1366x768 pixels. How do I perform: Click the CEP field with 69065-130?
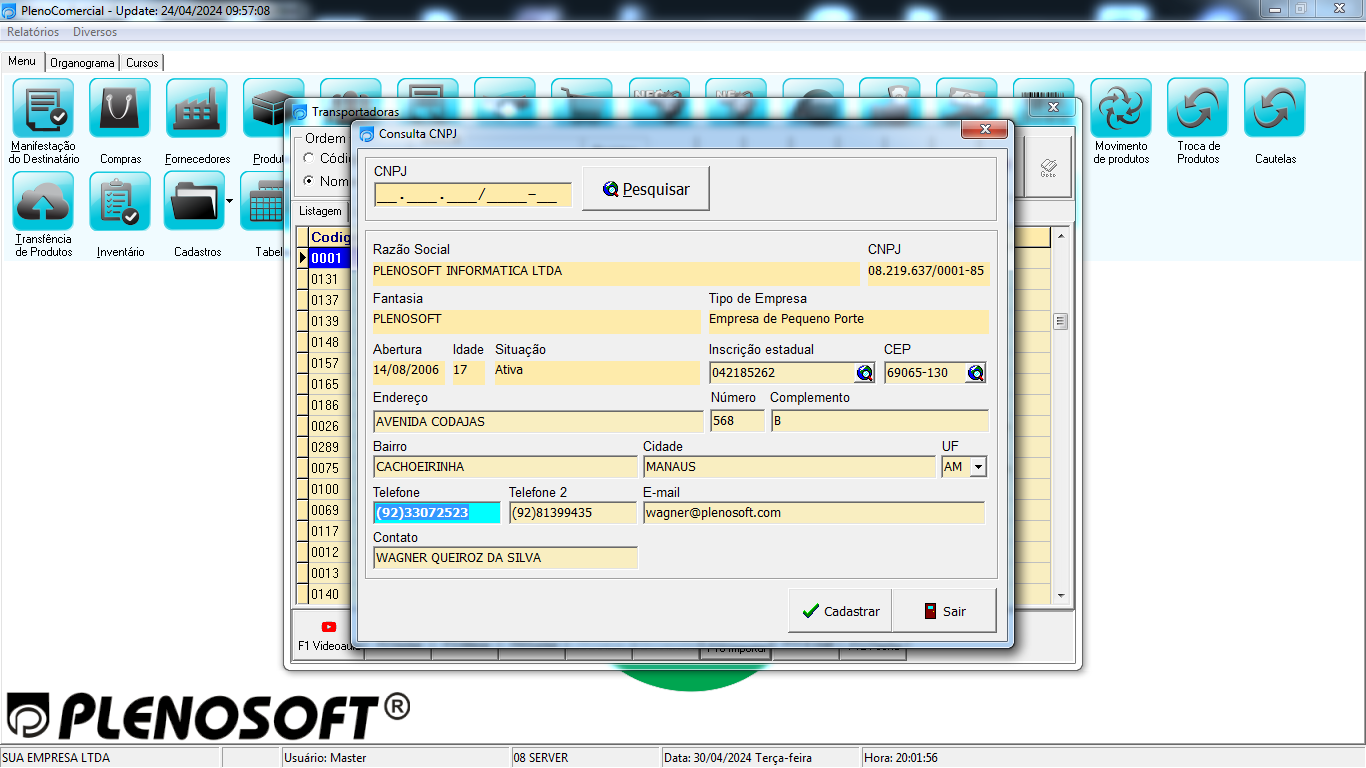[925, 373]
